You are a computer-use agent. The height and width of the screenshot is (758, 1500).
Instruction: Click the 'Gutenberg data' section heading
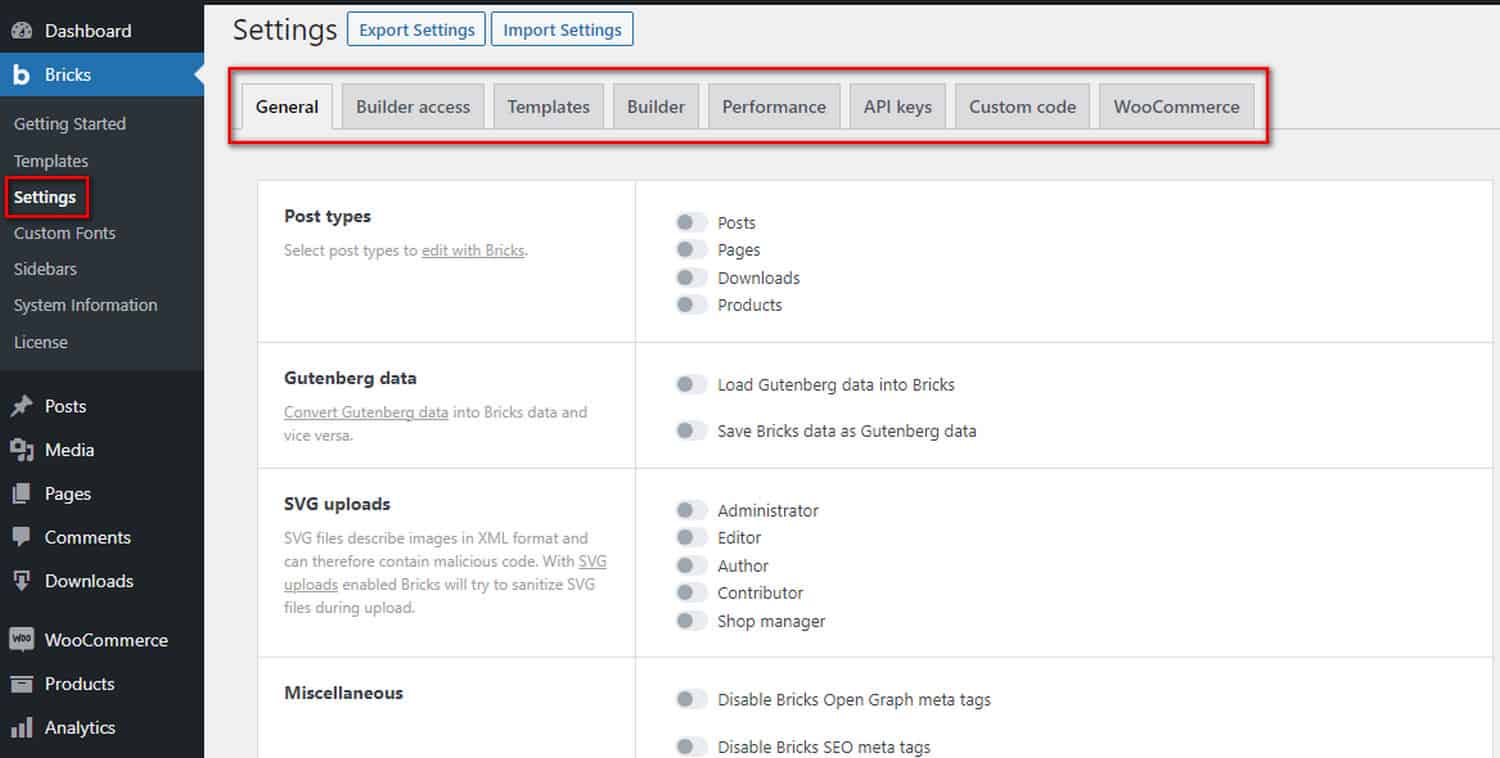click(x=350, y=378)
